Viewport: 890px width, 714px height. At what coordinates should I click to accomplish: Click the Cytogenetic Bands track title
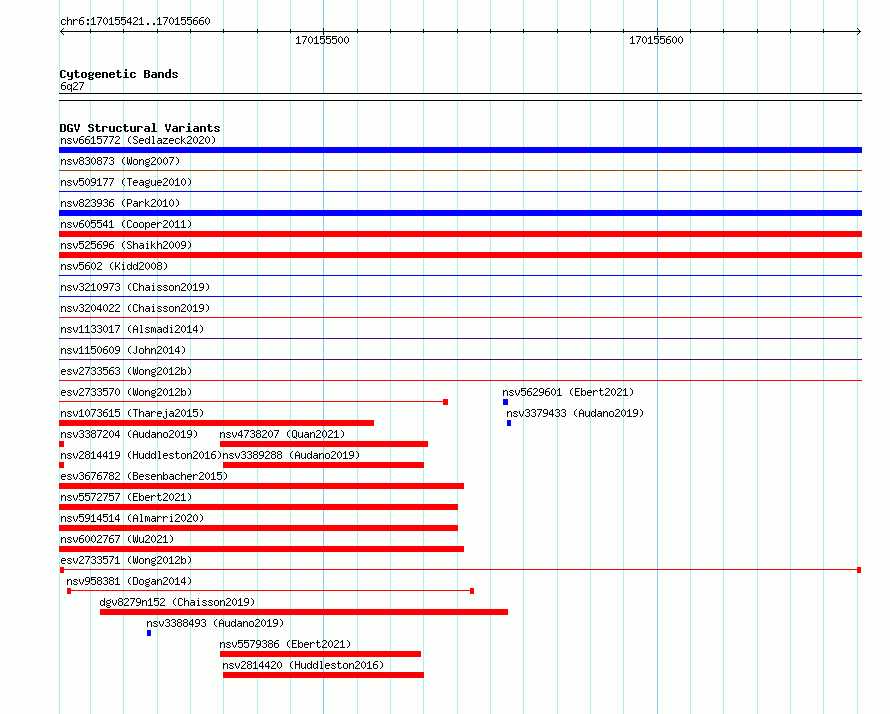coord(119,74)
